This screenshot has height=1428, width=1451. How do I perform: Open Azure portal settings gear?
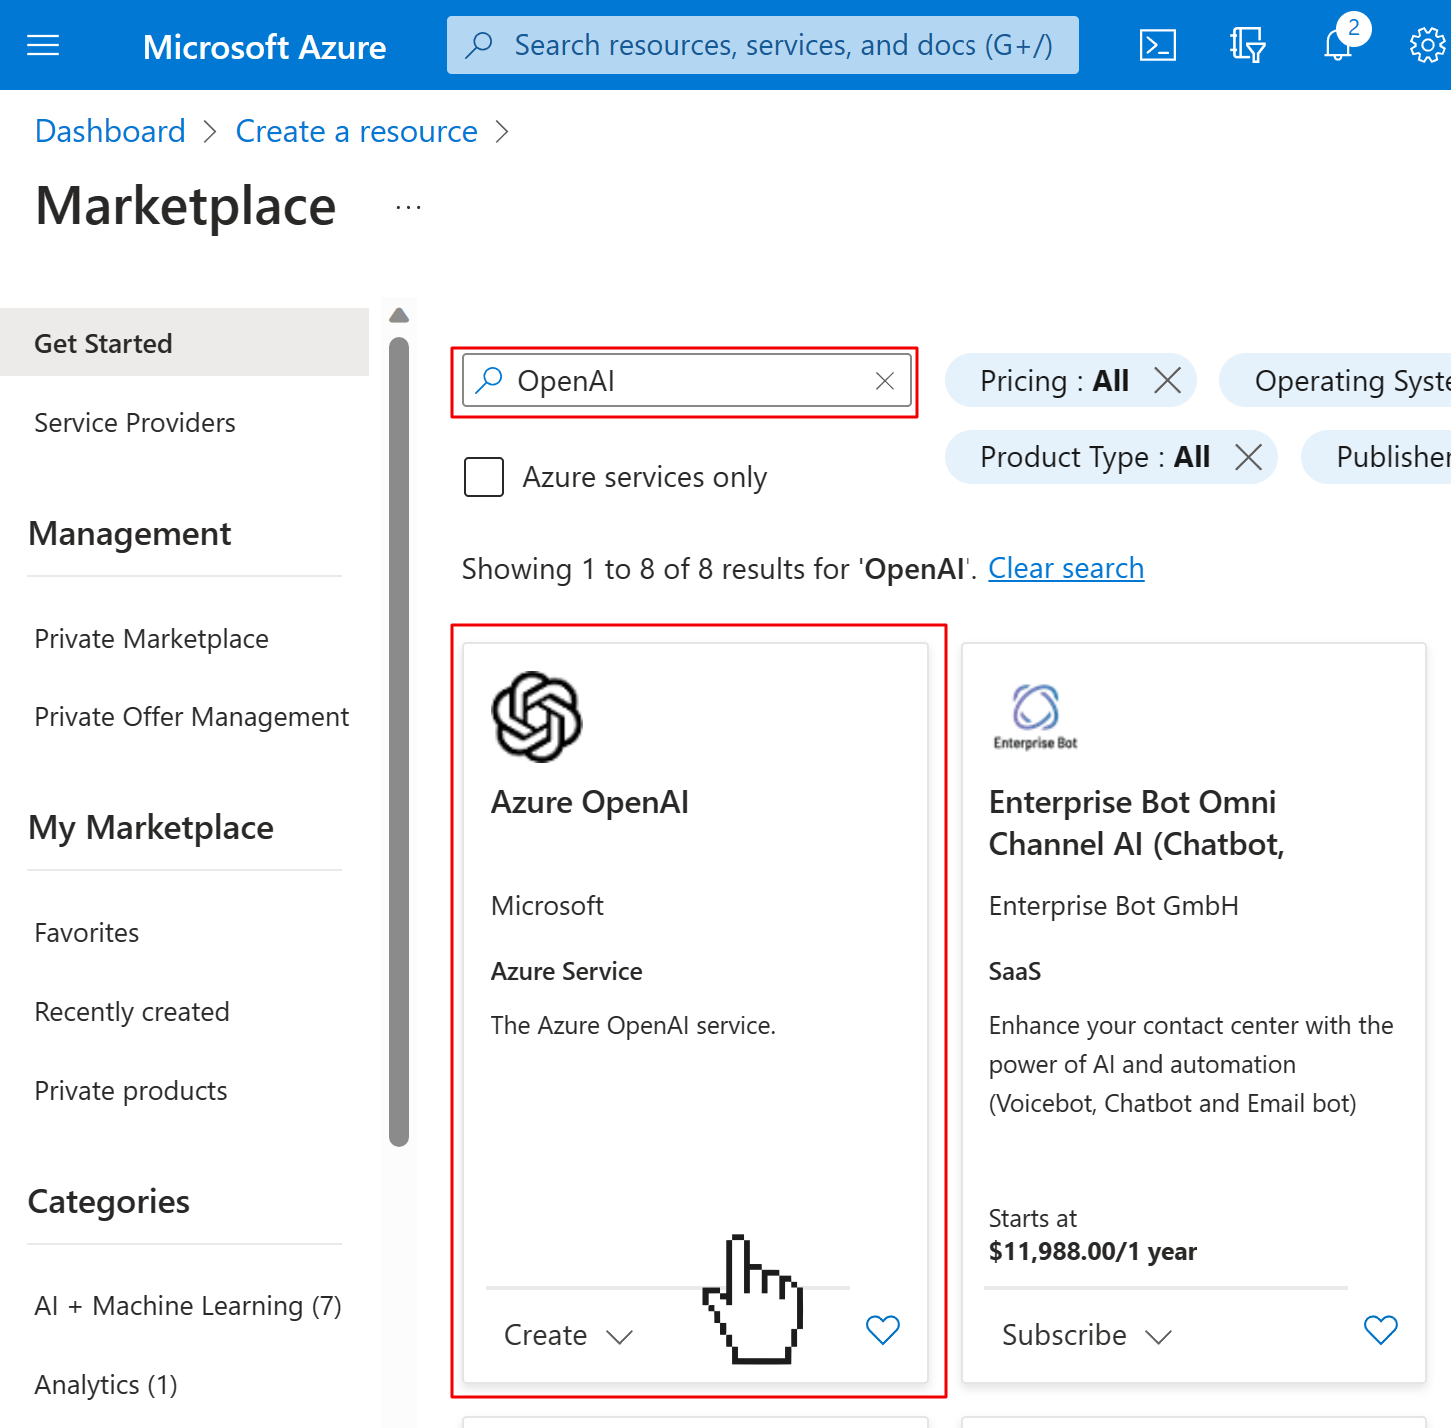(x=1426, y=45)
